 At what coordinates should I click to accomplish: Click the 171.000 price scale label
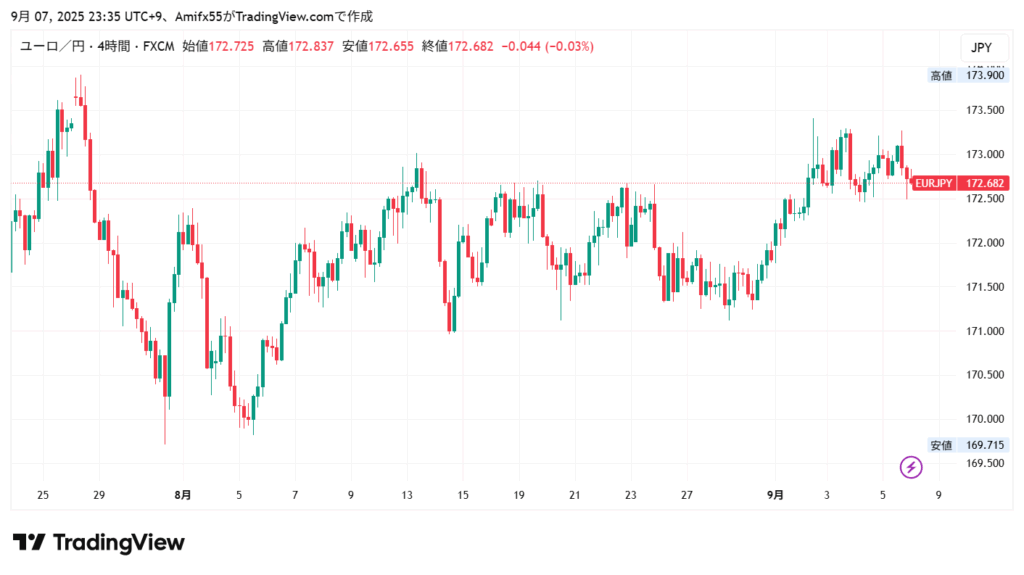984,331
